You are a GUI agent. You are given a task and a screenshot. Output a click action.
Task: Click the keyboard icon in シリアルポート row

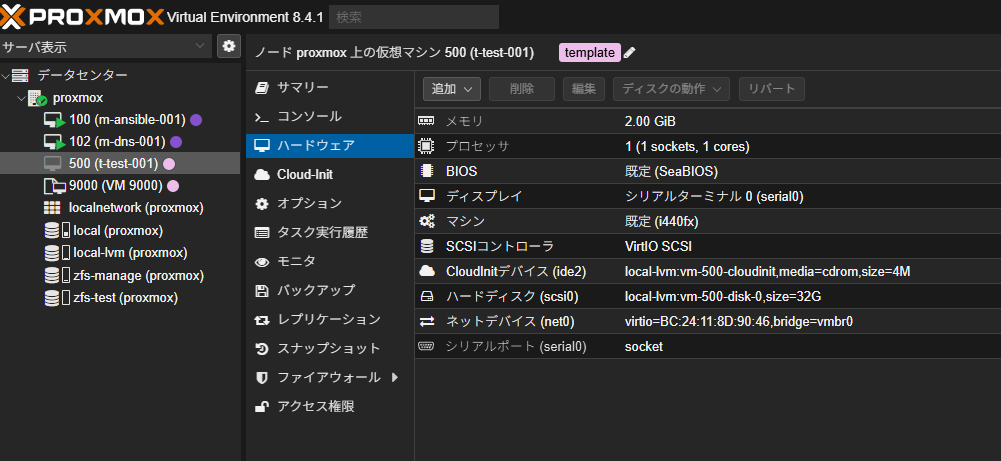[426, 346]
